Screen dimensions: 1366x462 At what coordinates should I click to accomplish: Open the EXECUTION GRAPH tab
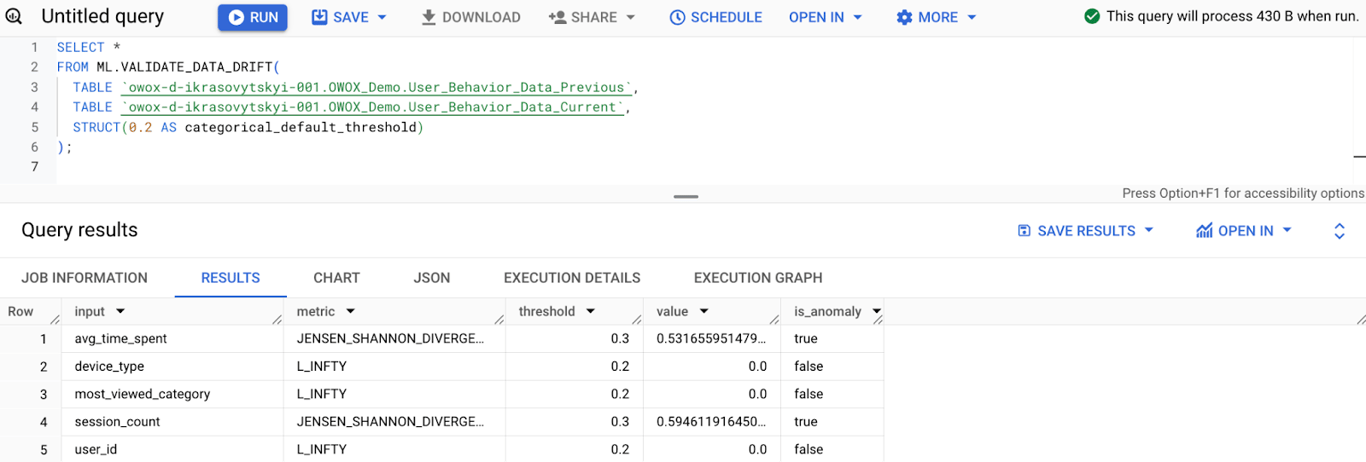[758, 278]
